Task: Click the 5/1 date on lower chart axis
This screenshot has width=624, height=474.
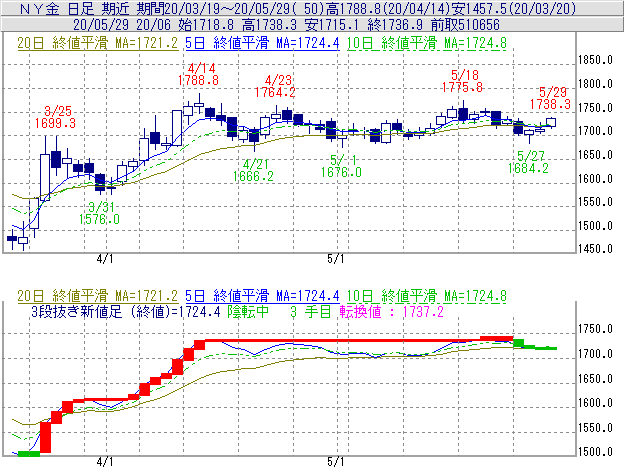Action: tap(336, 462)
